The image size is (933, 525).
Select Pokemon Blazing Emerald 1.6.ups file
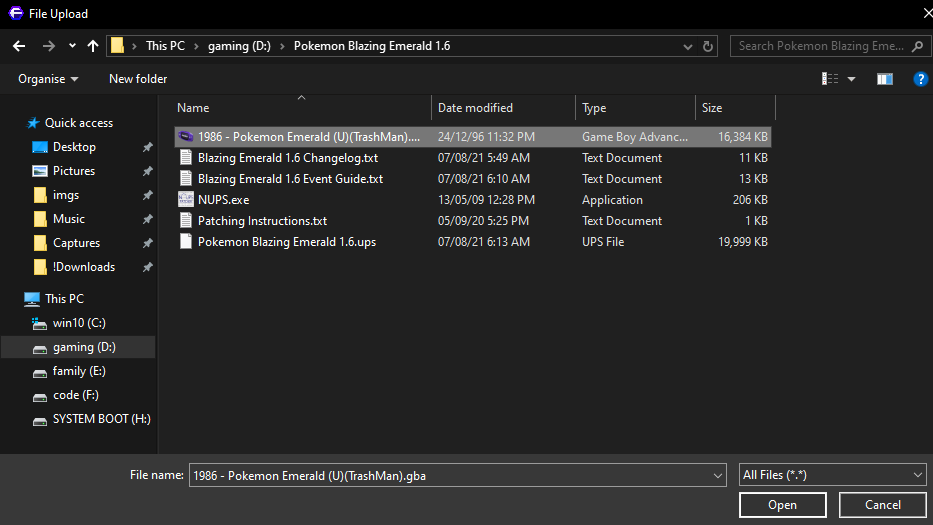pyautogui.click(x=286, y=242)
